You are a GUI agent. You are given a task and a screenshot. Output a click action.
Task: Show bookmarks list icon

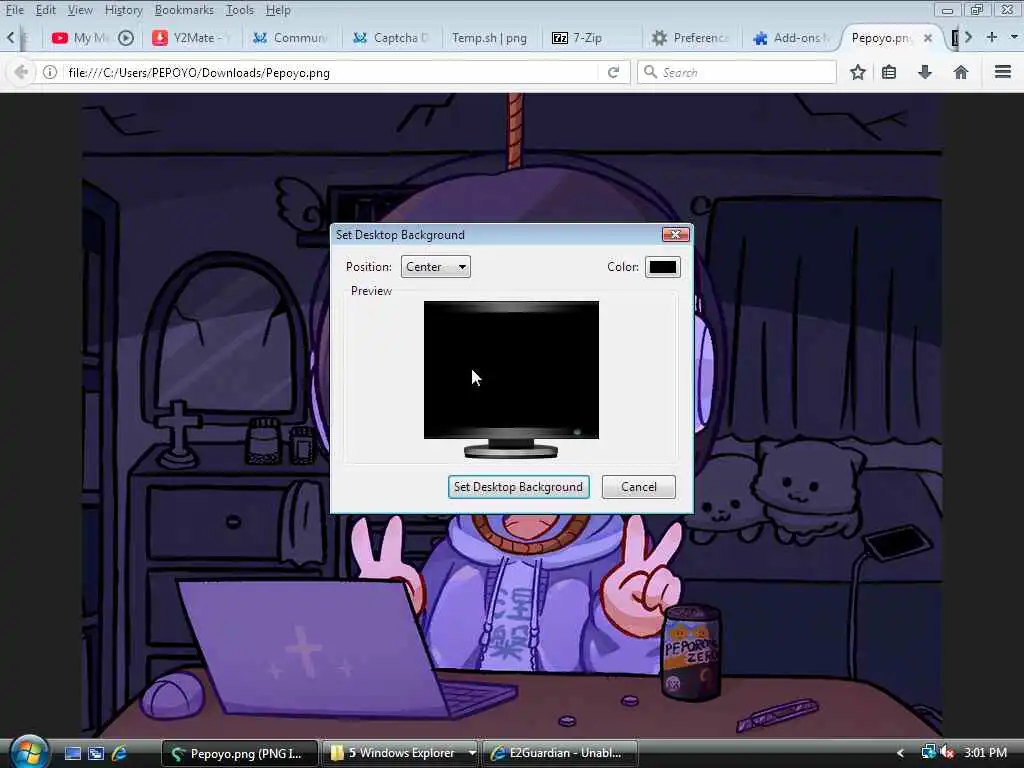(889, 72)
